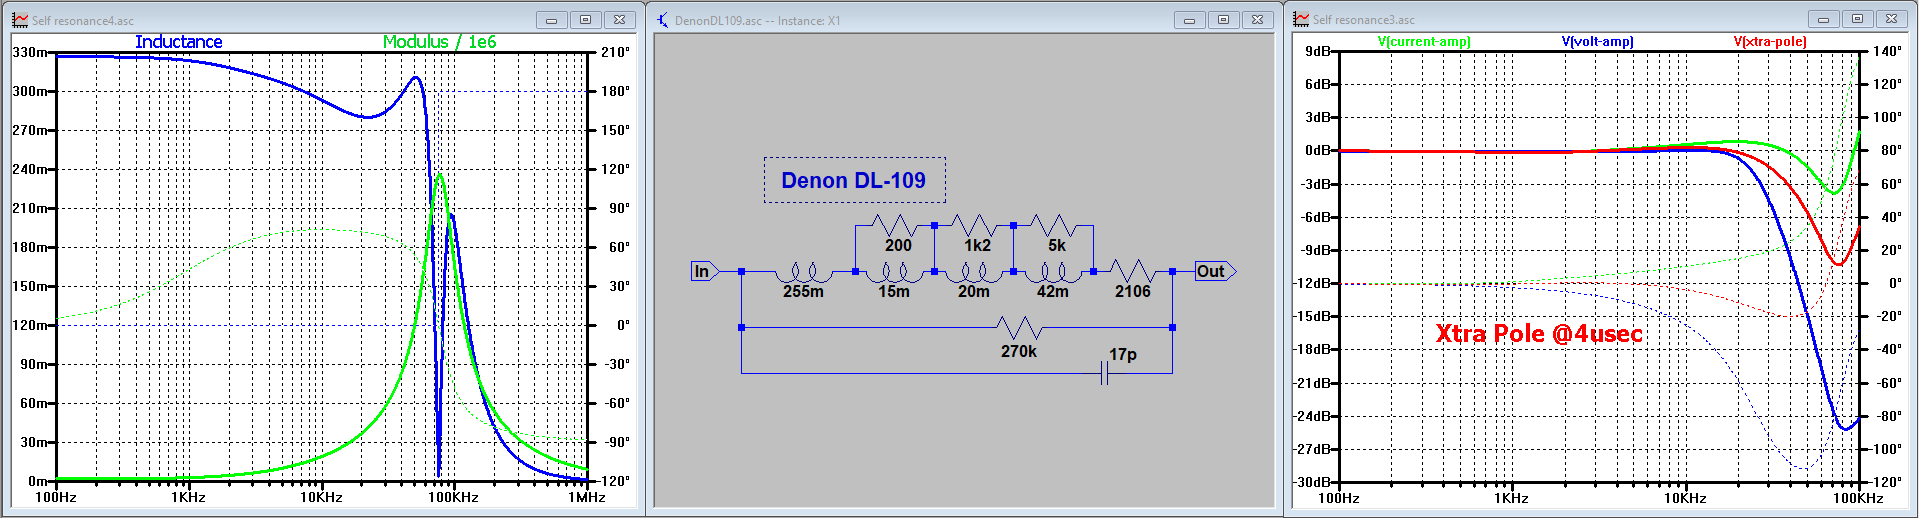Viewport: 1920px width, 518px height.
Task: Click the 100KHz label in left plot
Action: [x=453, y=497]
